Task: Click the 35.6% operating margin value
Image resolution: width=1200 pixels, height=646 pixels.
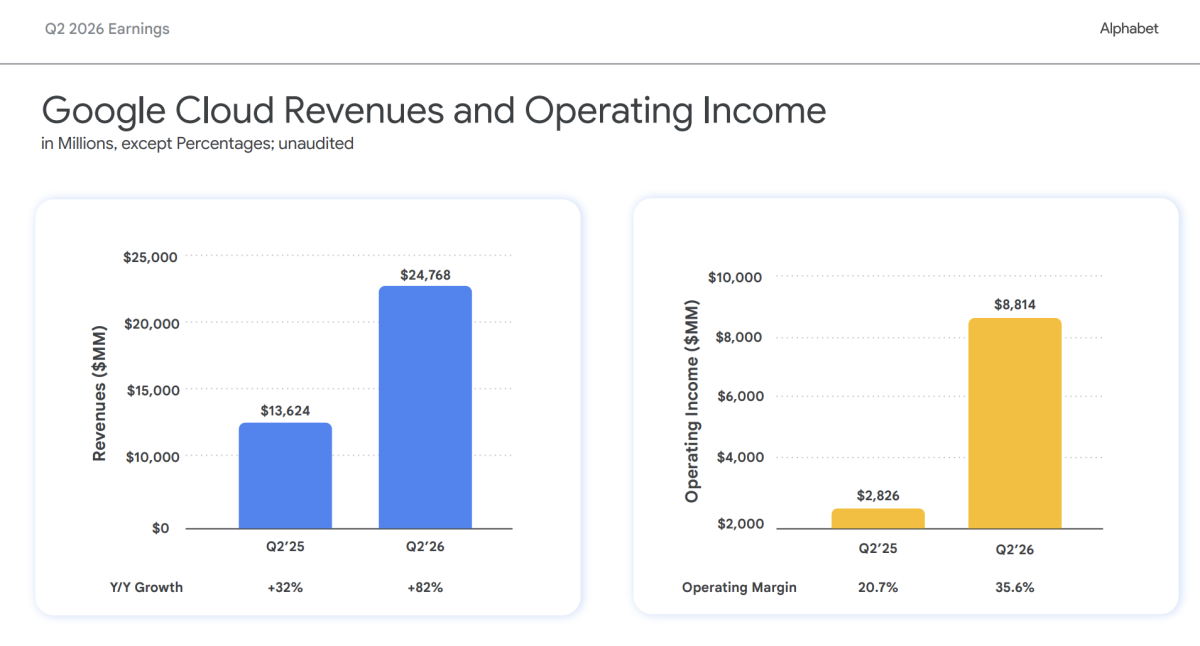Action: (1014, 587)
